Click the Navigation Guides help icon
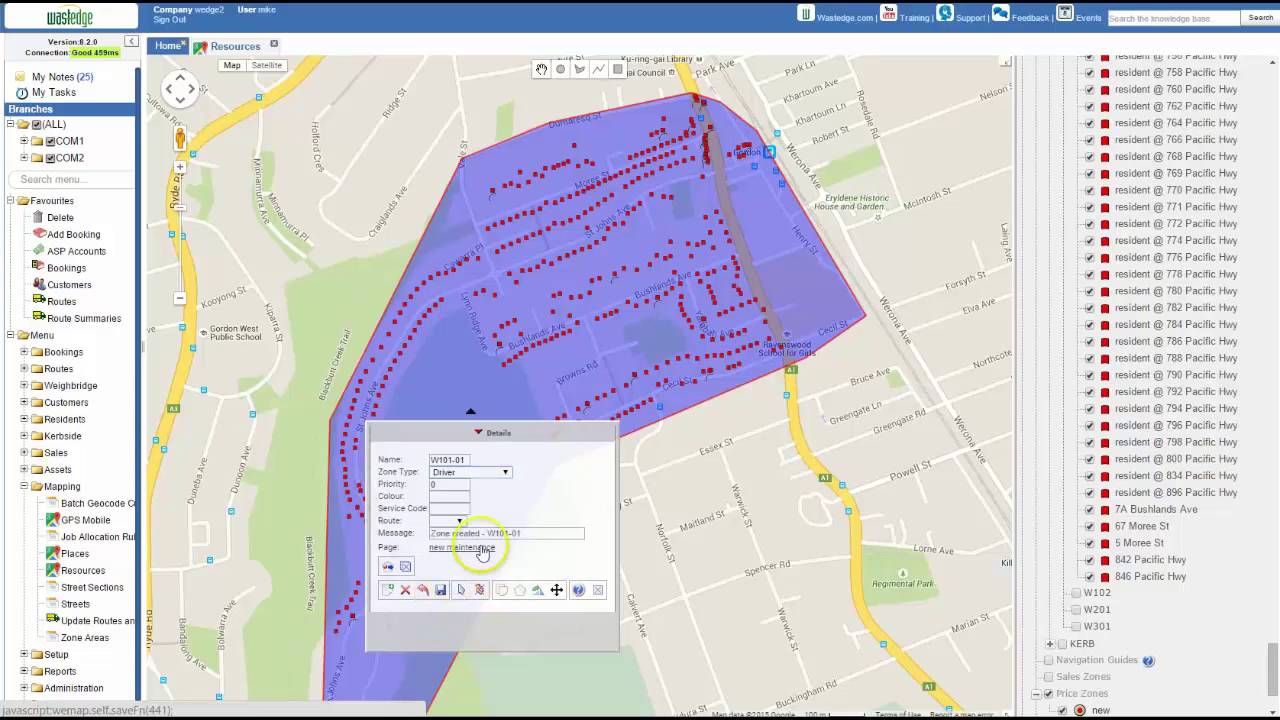1280x720 pixels. (1148, 660)
